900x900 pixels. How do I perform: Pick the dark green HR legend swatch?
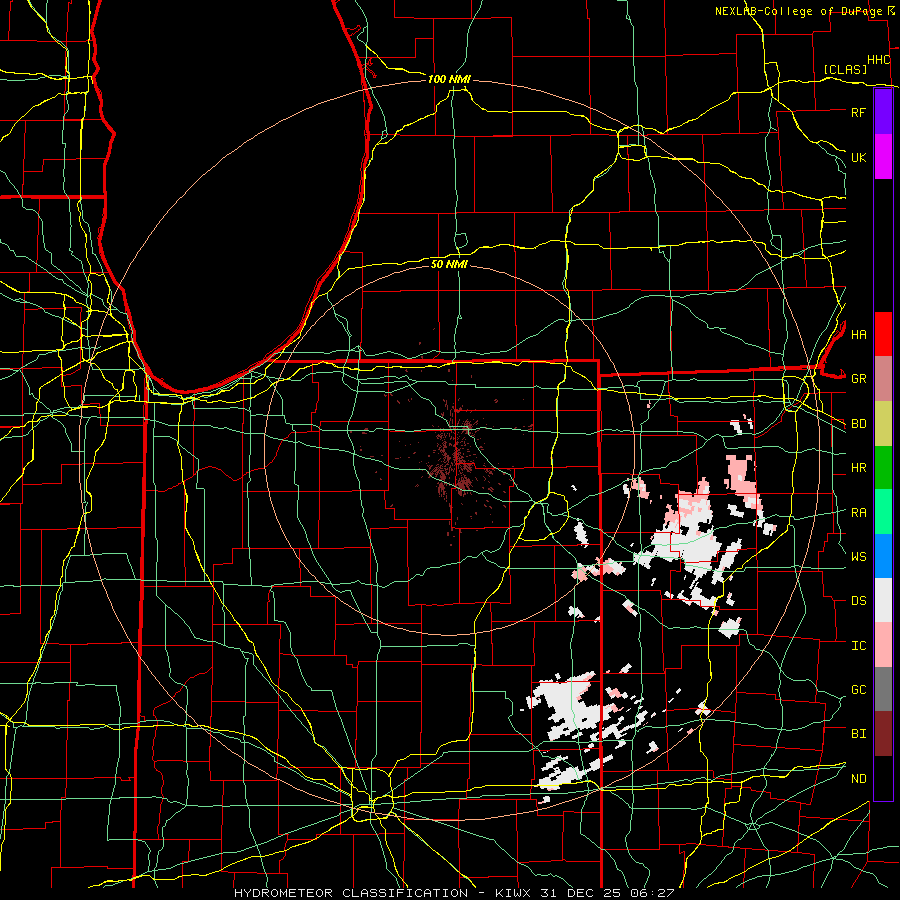pos(883,468)
